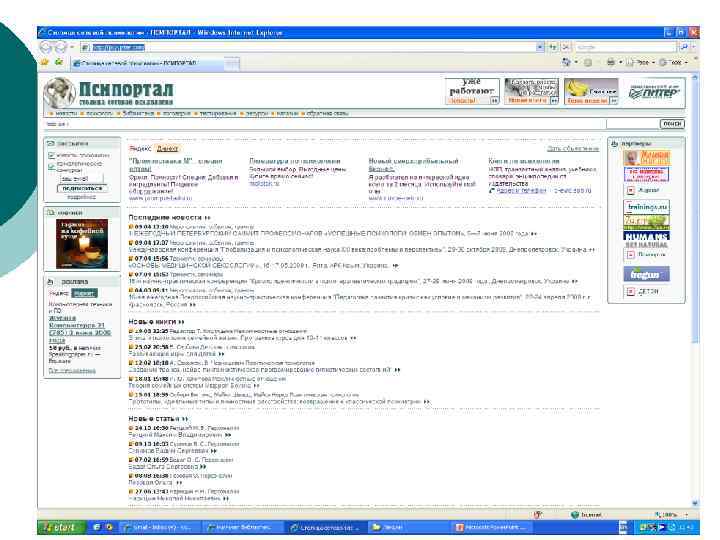Open the 'новости' site menu item

[66, 113]
